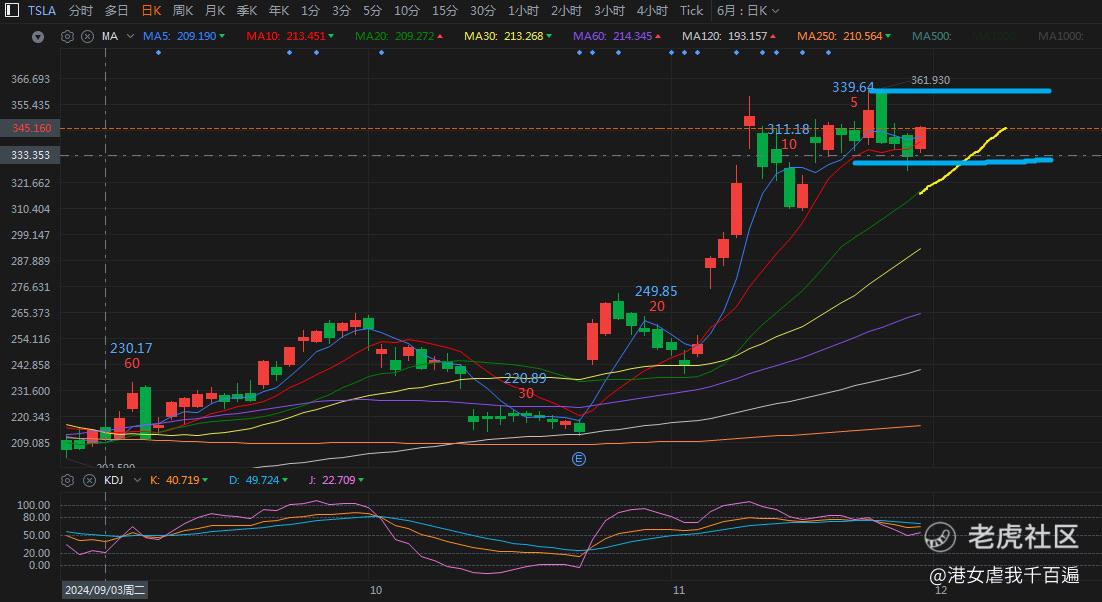Image resolution: width=1102 pixels, height=602 pixels.
Task: Select the 1分 interval
Action: pyautogui.click(x=310, y=11)
